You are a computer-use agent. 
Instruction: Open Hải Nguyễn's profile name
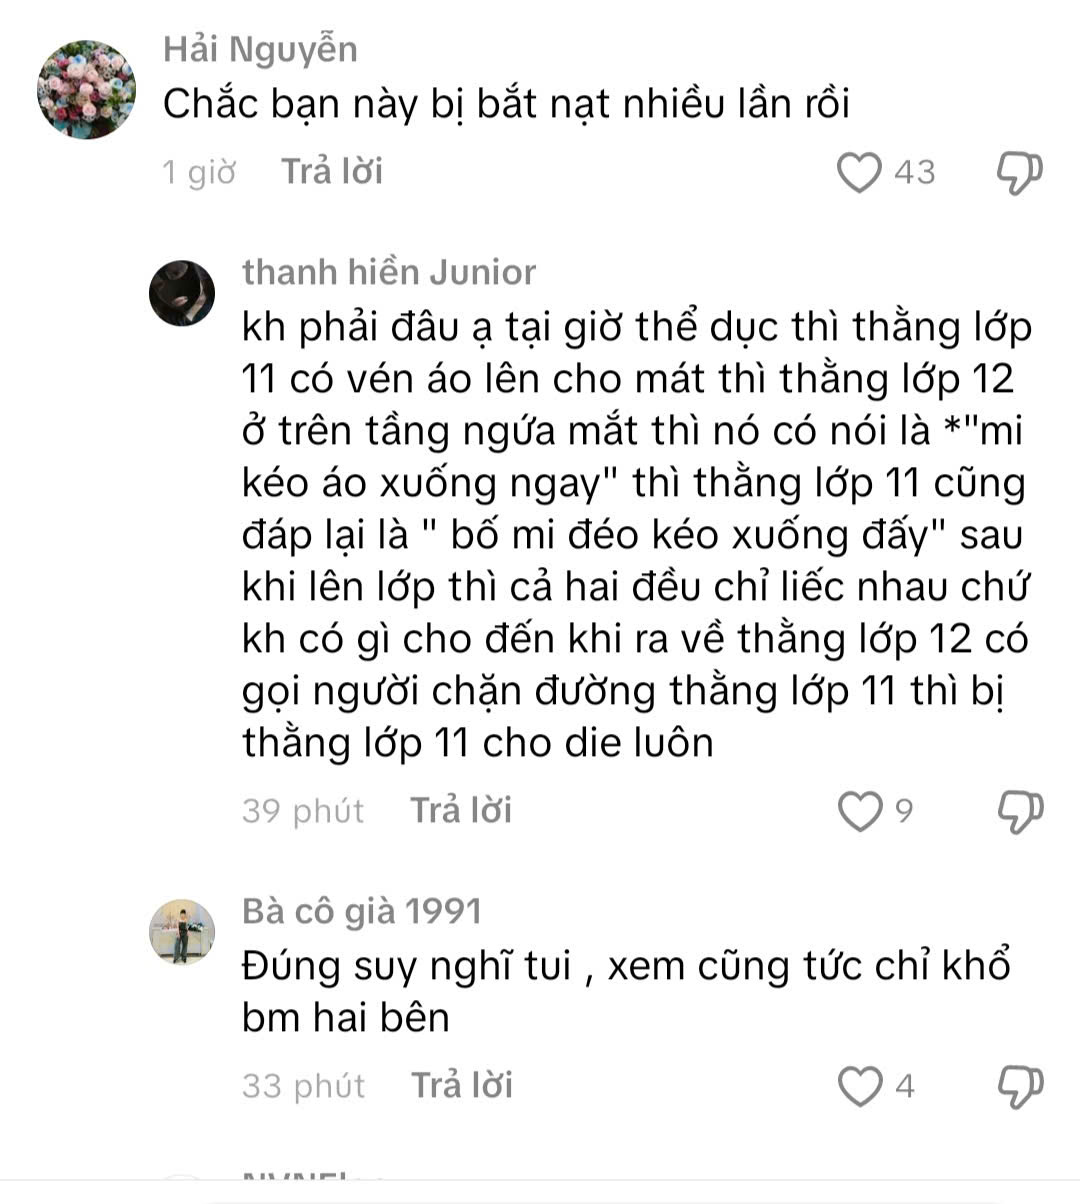(x=260, y=49)
